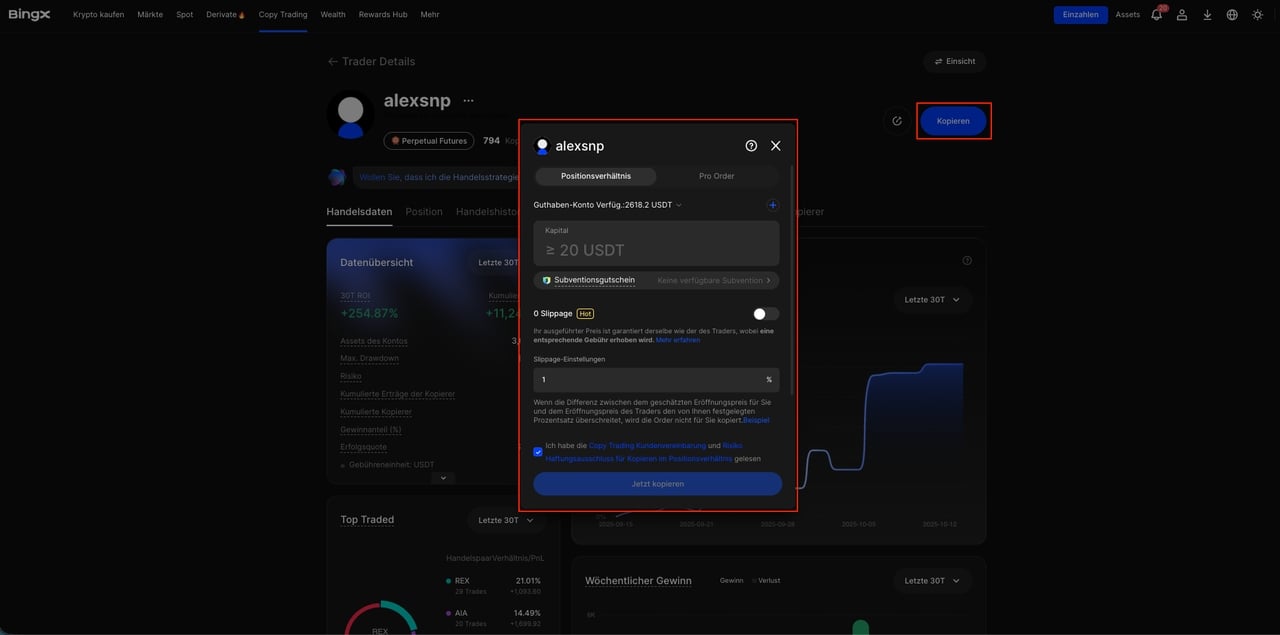Click the share icon beside Kopieren

(897, 121)
